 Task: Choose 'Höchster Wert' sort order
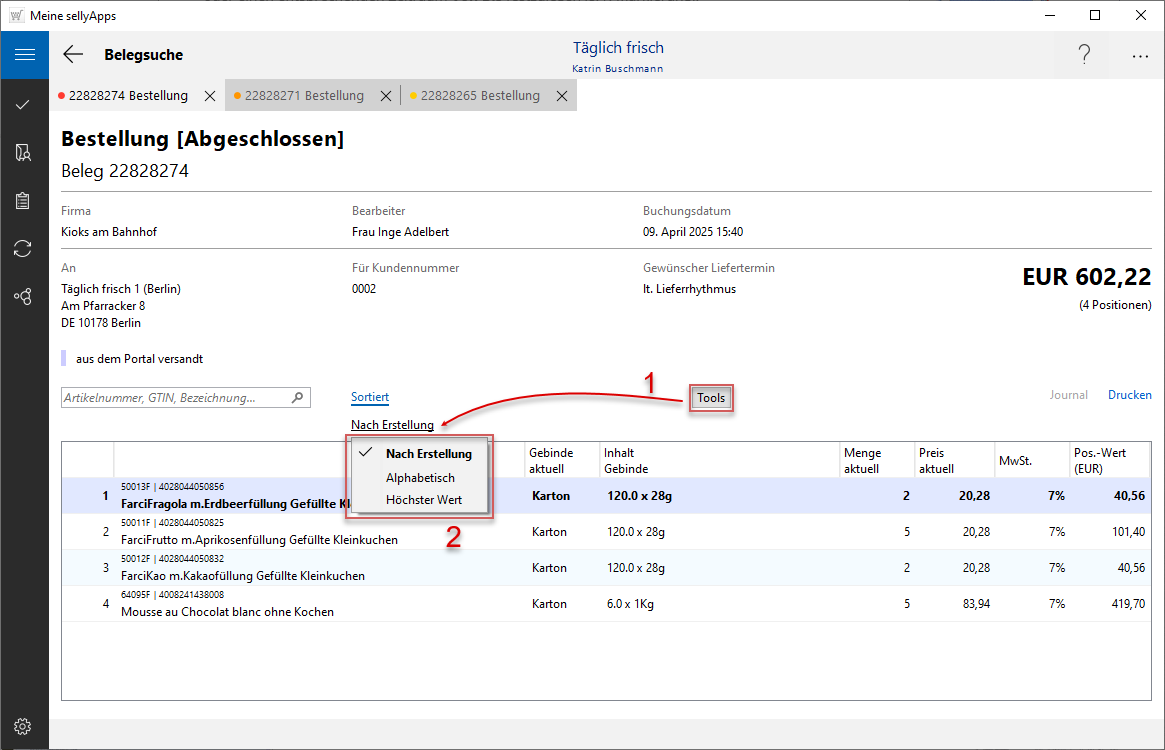(424, 500)
